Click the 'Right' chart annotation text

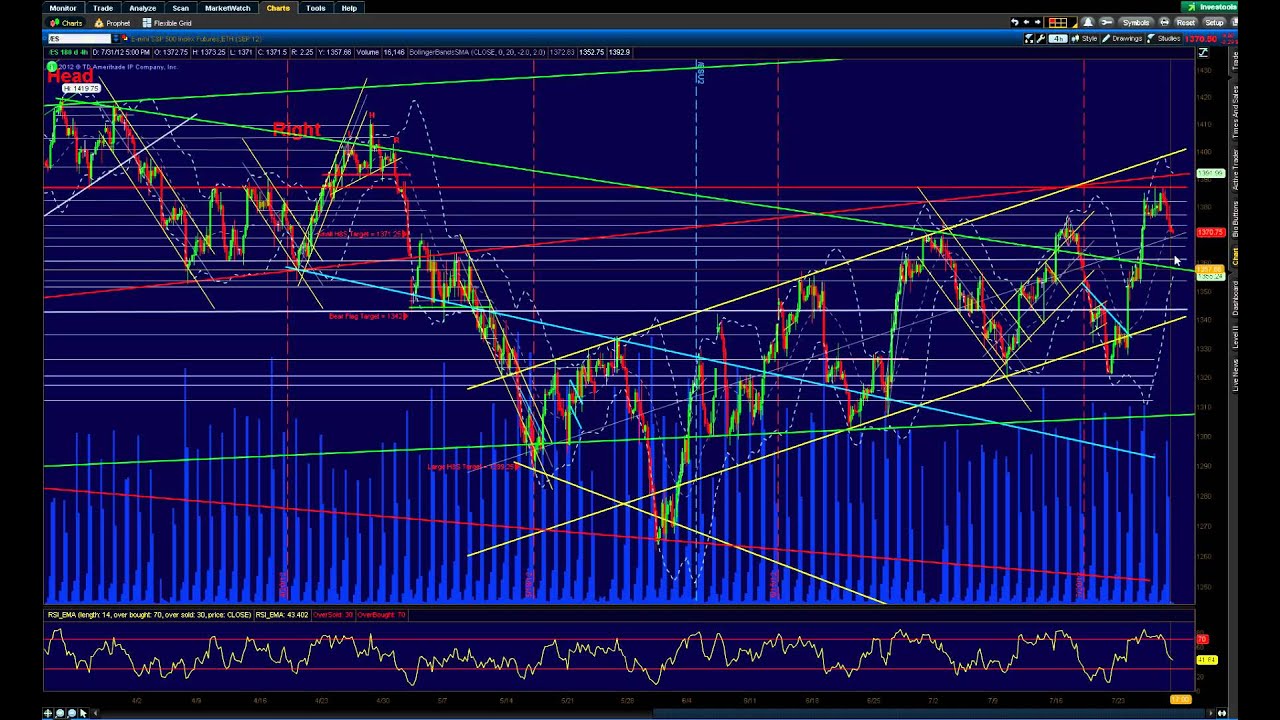tap(296, 129)
